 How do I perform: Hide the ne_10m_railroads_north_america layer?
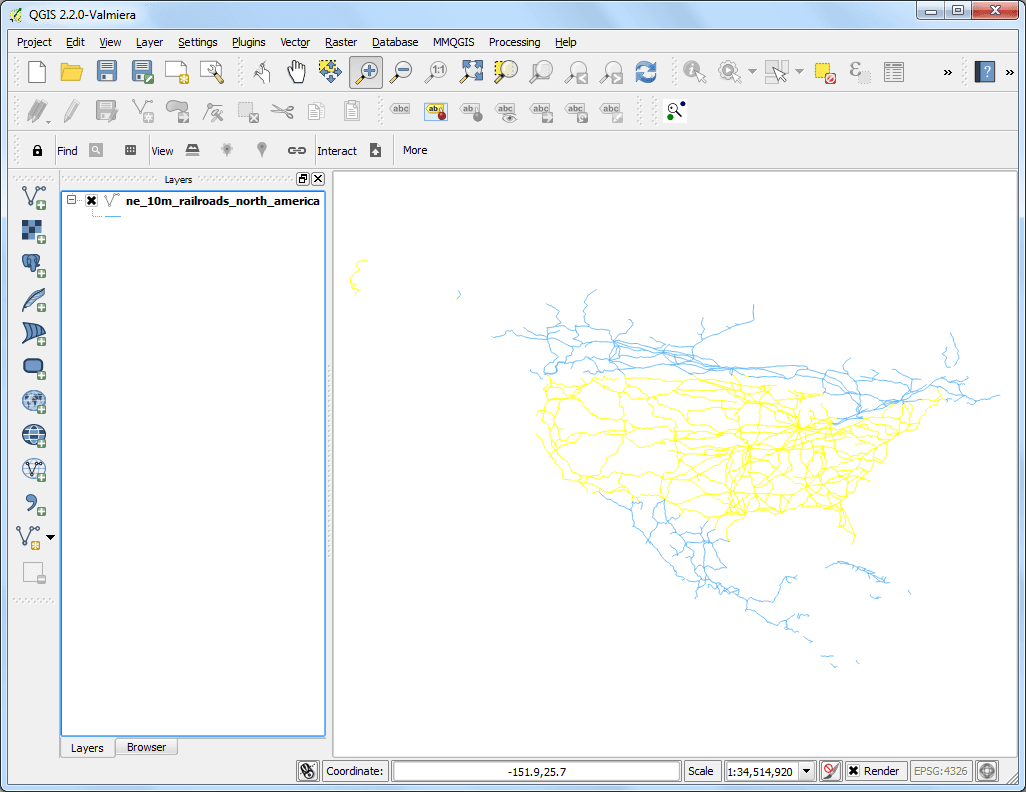click(x=90, y=200)
